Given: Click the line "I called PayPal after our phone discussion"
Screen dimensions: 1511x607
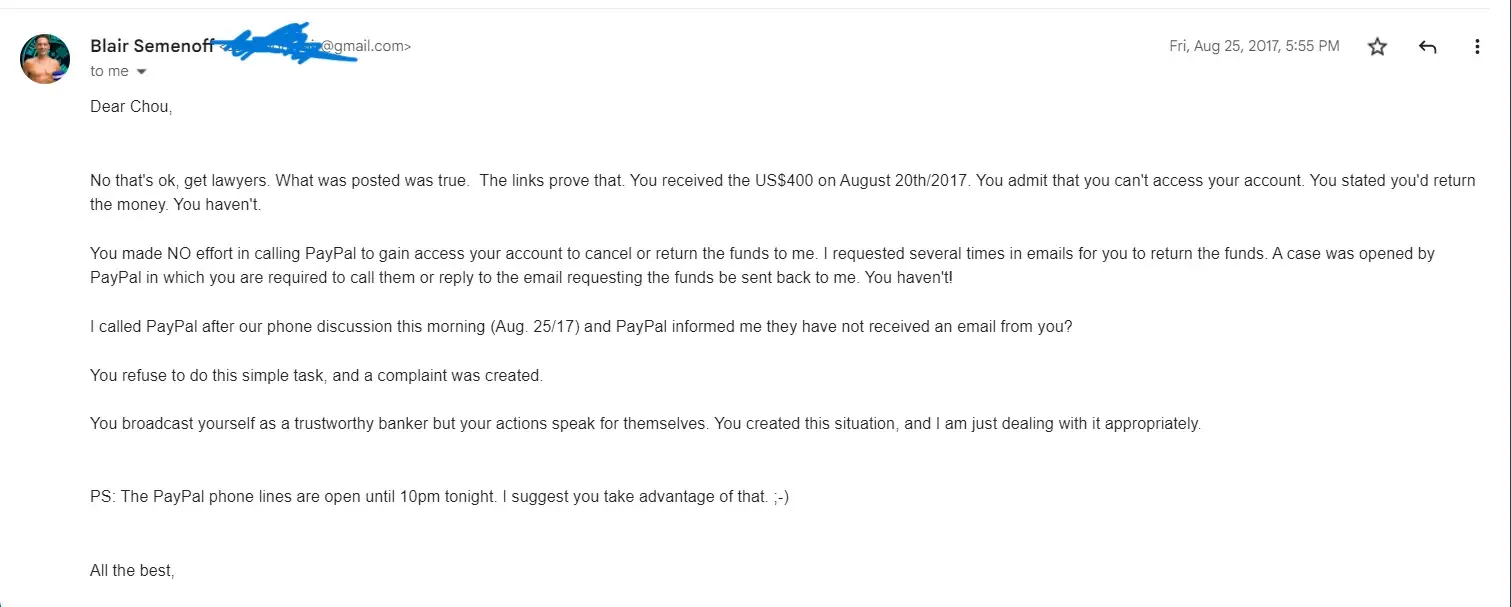Looking at the screenshot, I should [400, 326].
